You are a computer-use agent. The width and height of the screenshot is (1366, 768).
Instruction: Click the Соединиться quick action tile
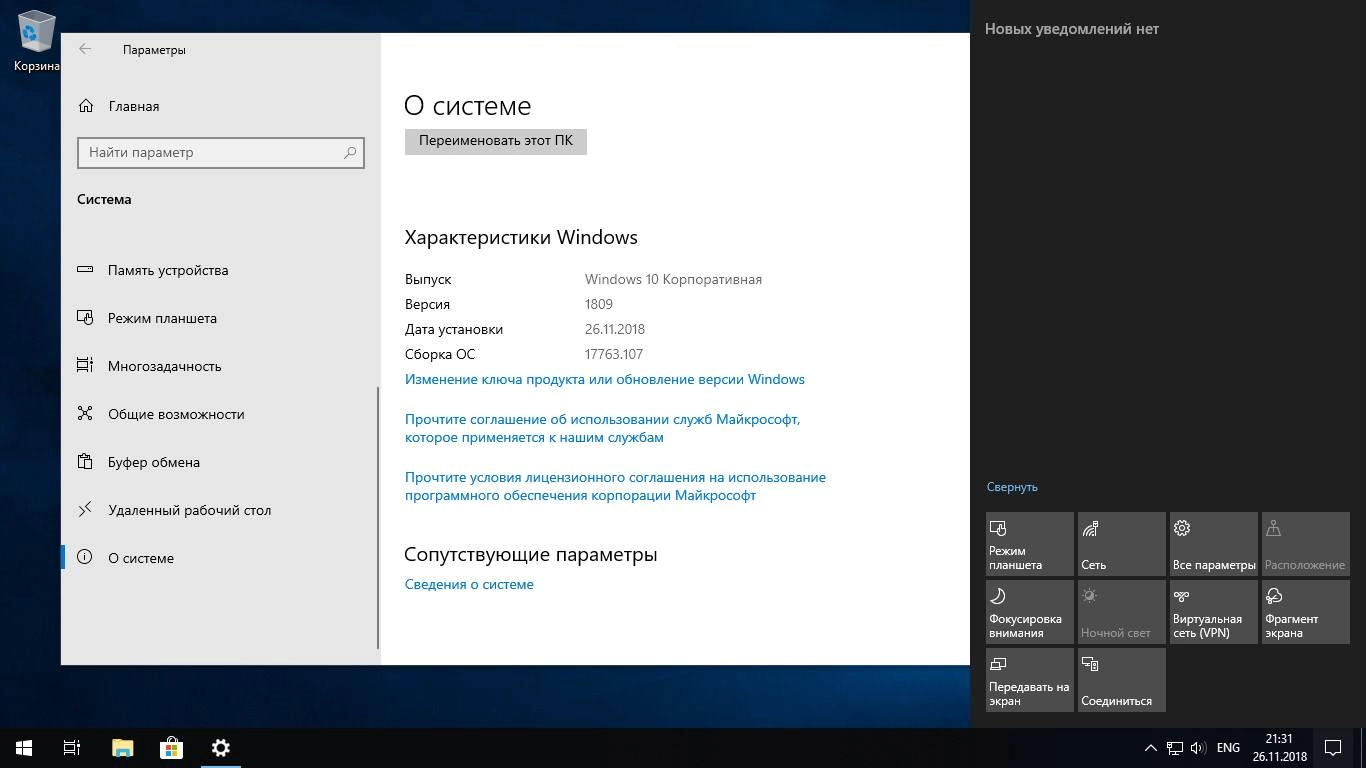[x=1122, y=680]
